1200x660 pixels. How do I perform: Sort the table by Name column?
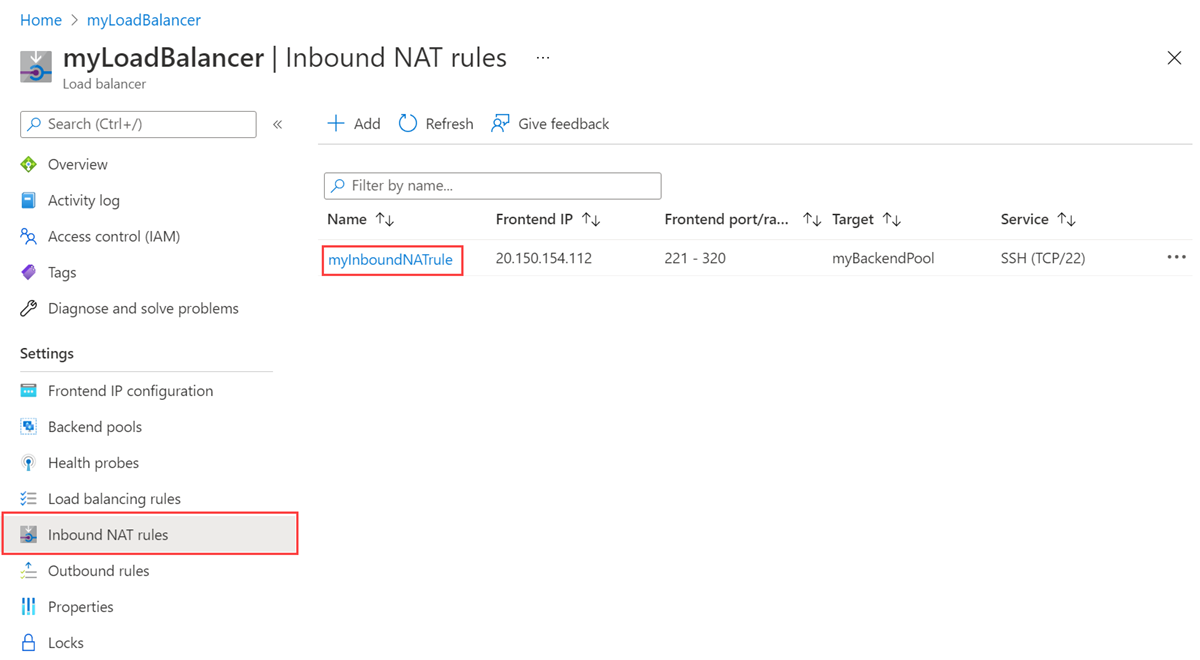385,220
